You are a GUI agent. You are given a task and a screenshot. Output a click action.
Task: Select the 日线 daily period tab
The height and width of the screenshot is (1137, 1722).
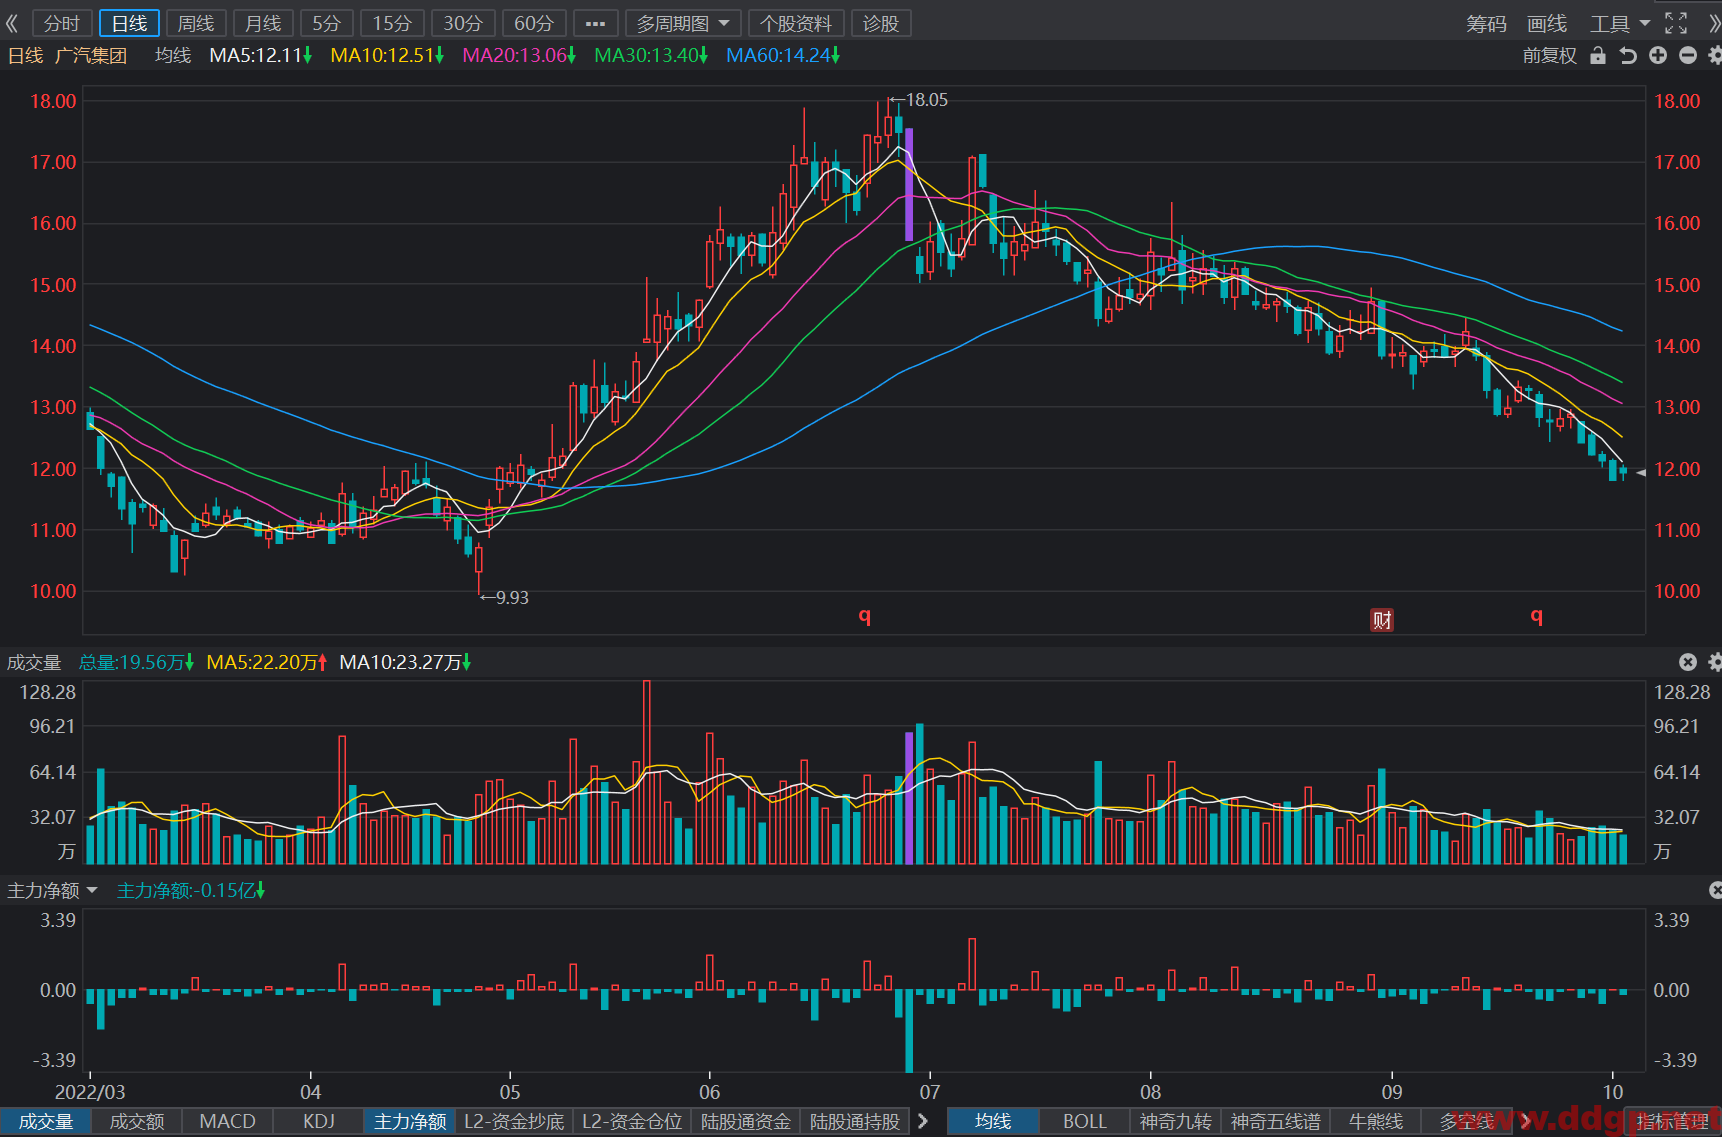click(x=129, y=23)
